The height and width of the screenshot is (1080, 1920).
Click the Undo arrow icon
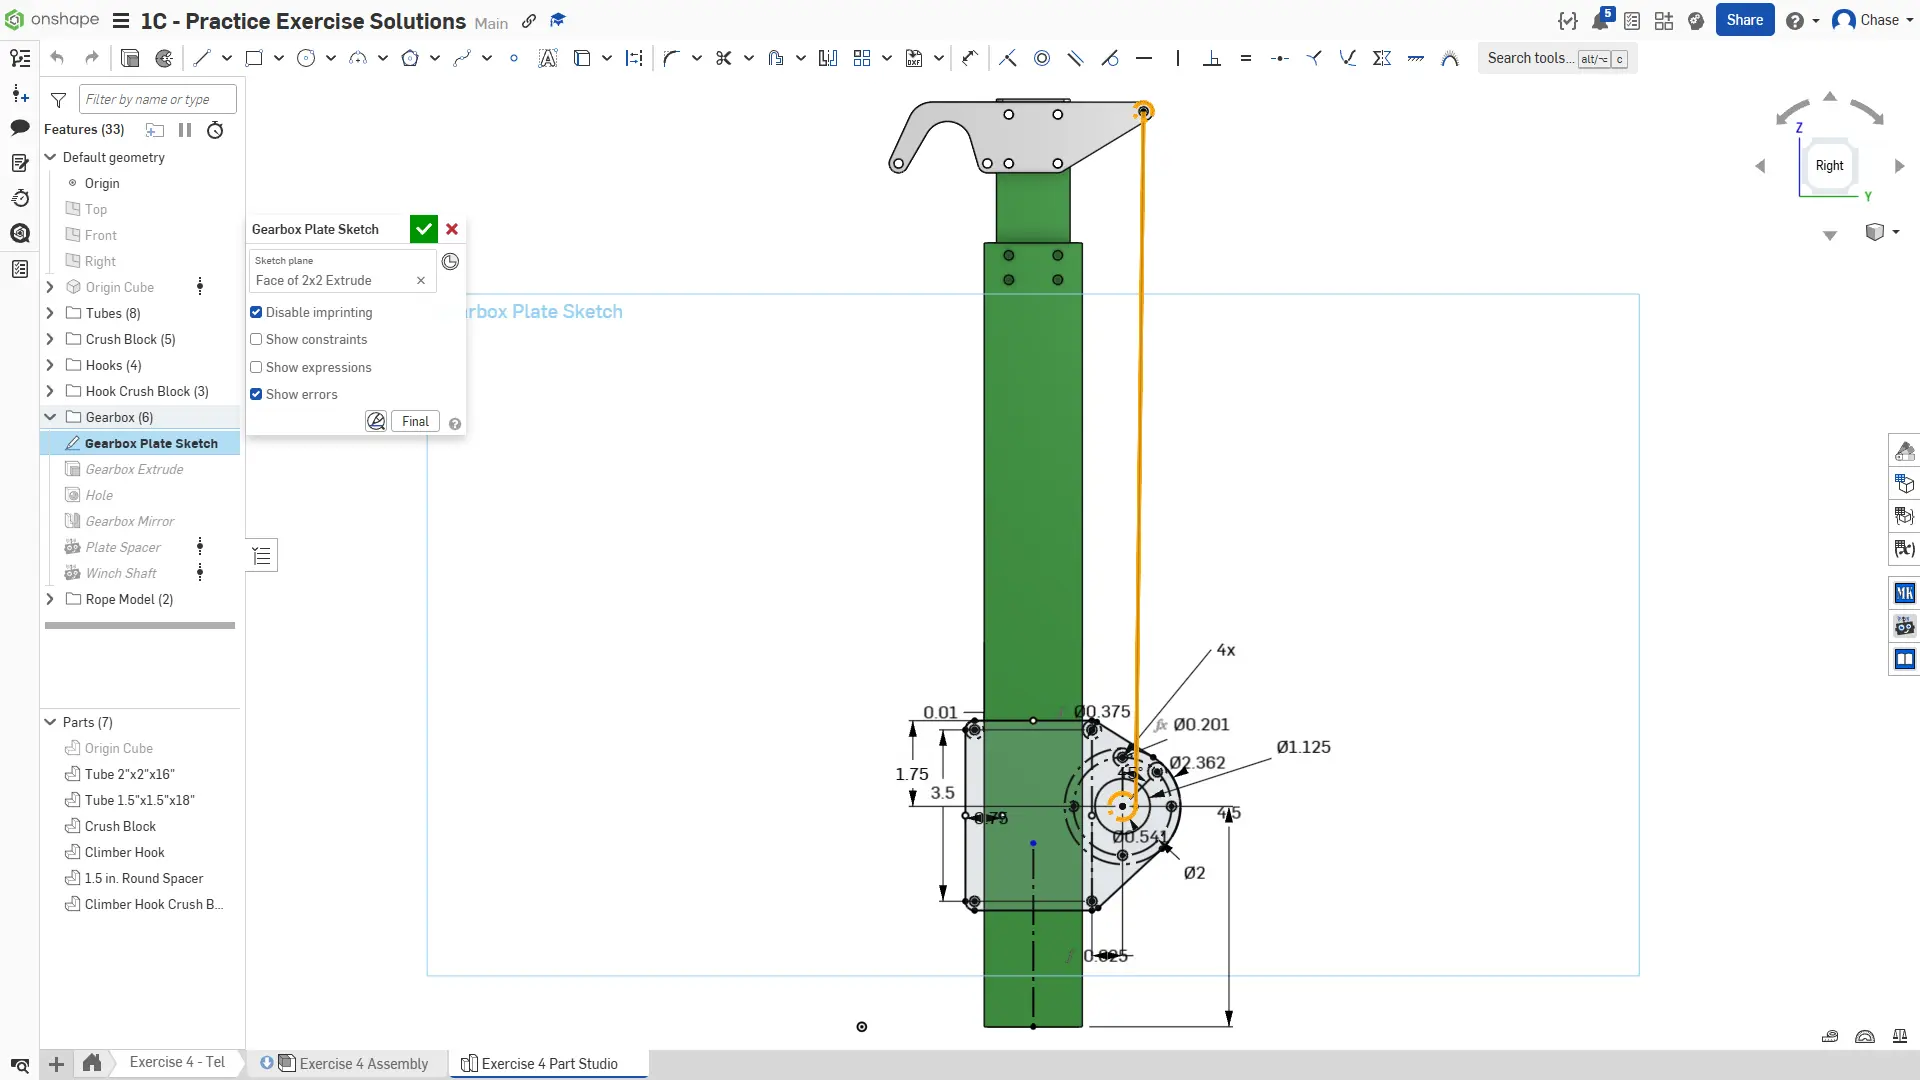57,58
